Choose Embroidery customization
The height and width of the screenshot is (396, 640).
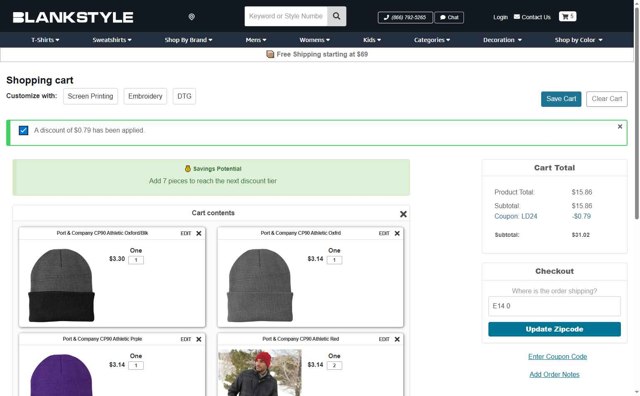pyautogui.click(x=145, y=96)
